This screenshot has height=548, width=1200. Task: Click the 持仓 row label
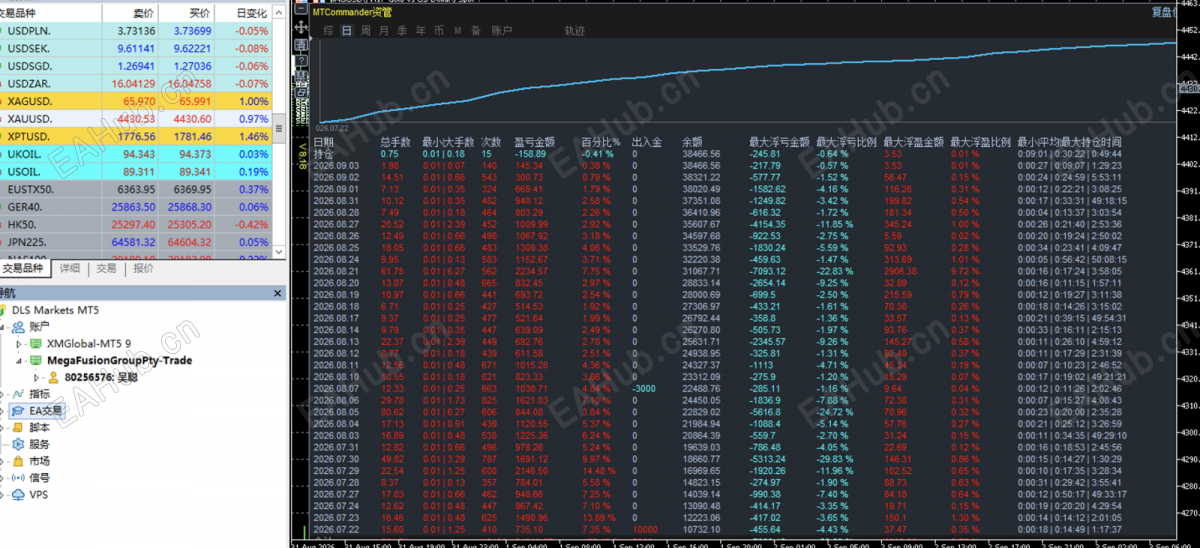click(324, 154)
